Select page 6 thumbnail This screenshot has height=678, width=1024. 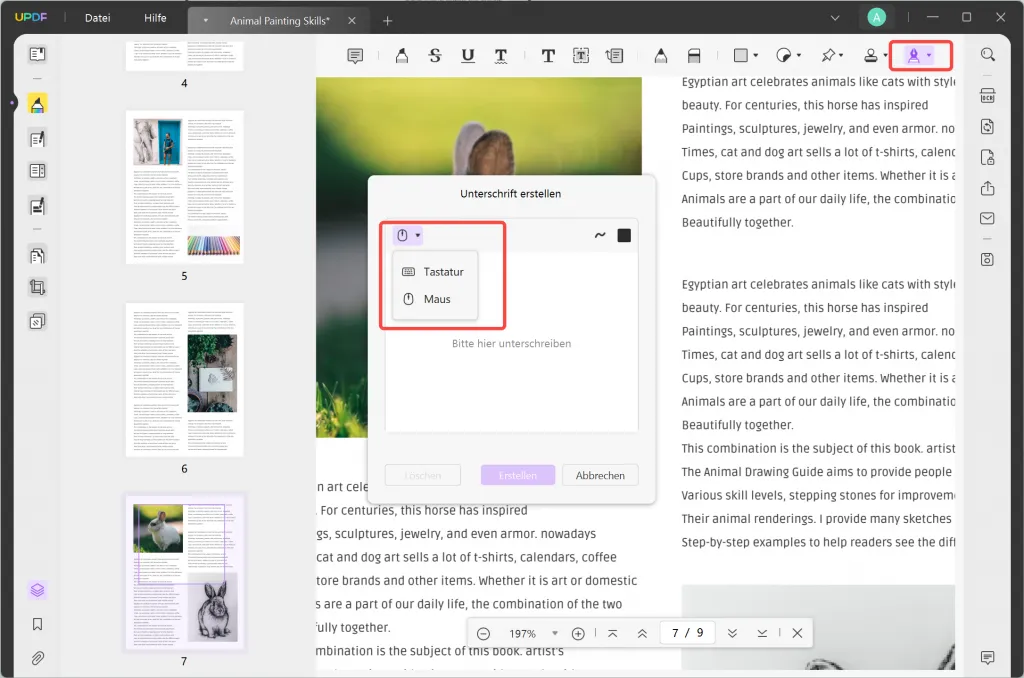pyautogui.click(x=185, y=379)
